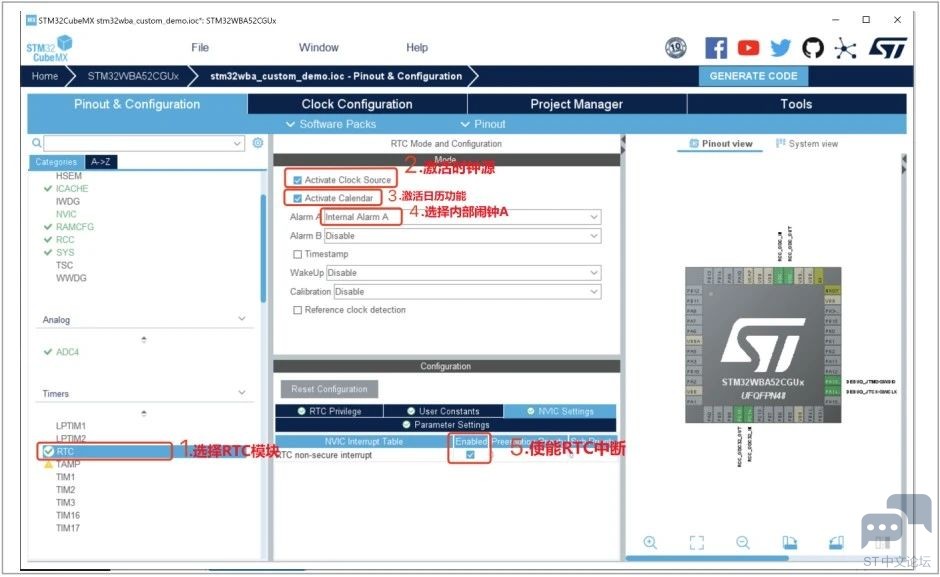Open the ST Facebook page icon
Viewport: 940px width, 577px height.
click(716, 48)
